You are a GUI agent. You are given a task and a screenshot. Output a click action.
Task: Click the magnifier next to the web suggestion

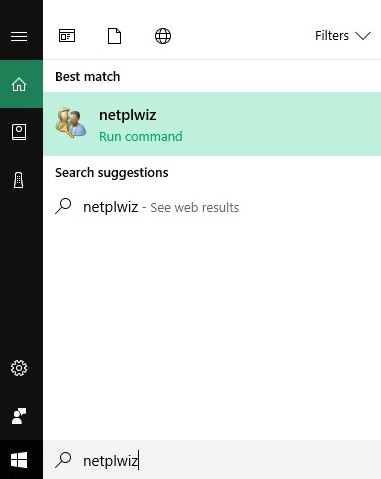[x=63, y=206]
